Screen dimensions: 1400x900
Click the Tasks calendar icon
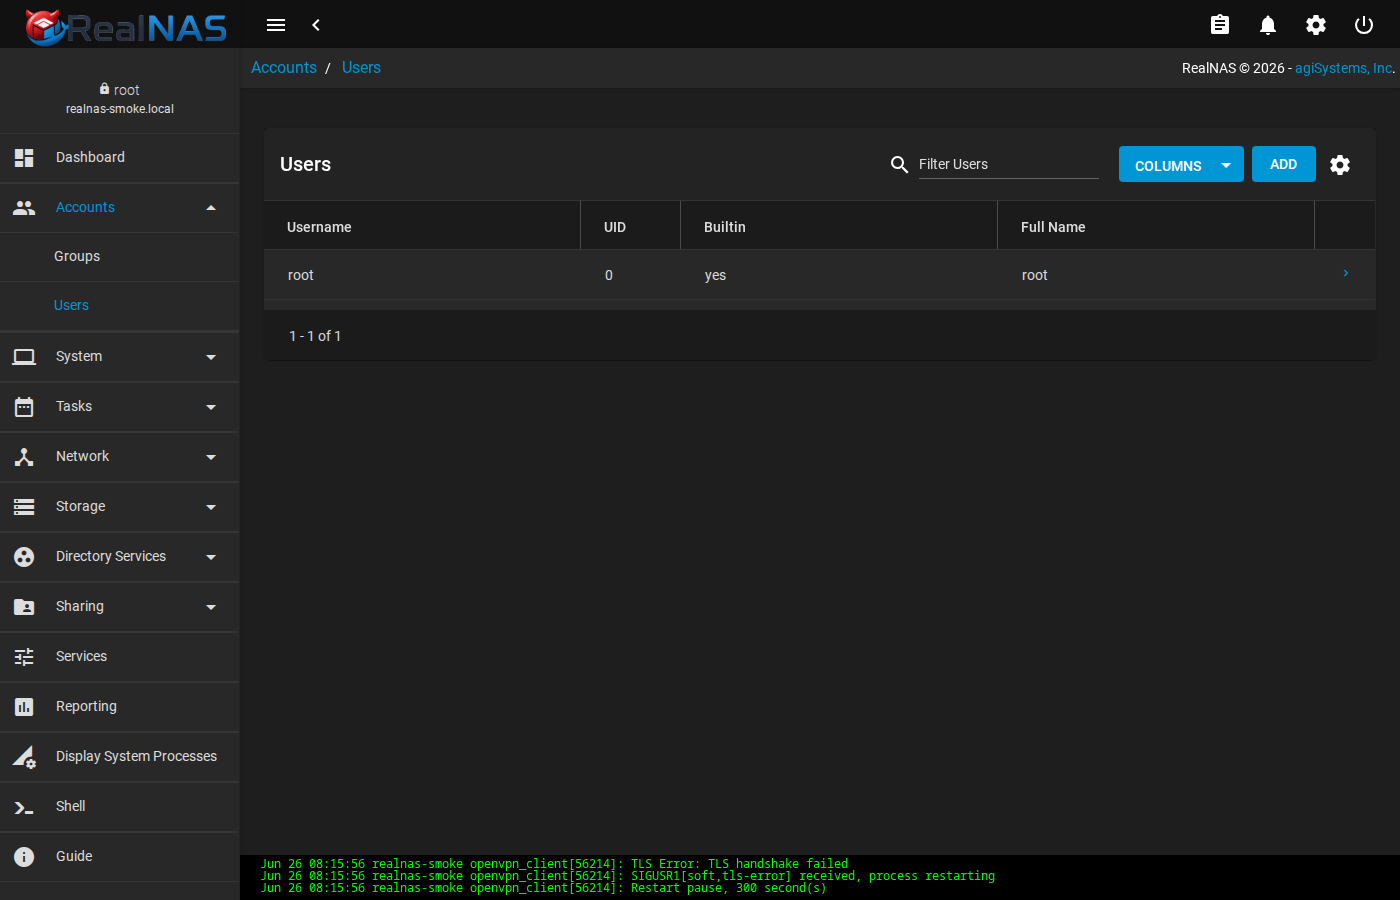click(x=24, y=407)
